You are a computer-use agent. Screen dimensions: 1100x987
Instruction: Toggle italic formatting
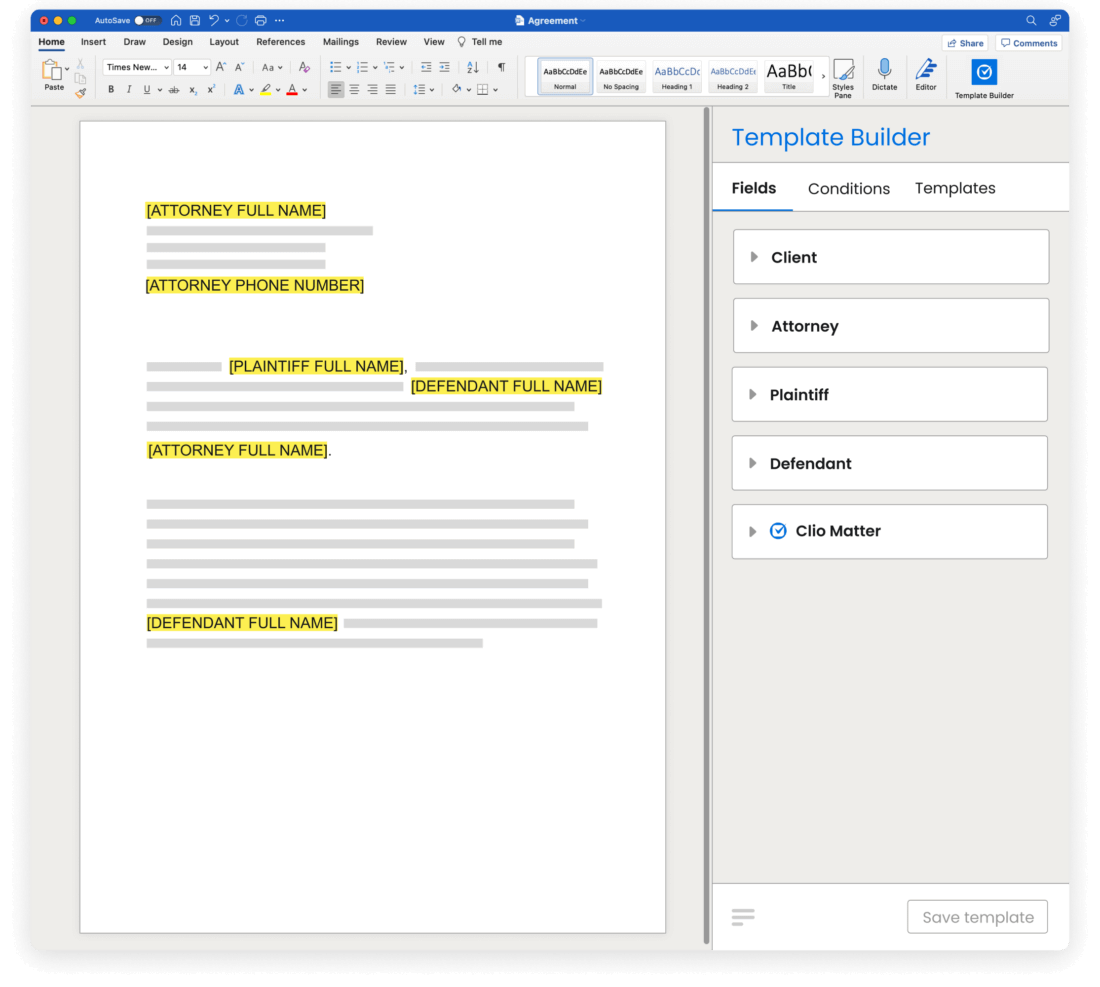[x=129, y=89]
